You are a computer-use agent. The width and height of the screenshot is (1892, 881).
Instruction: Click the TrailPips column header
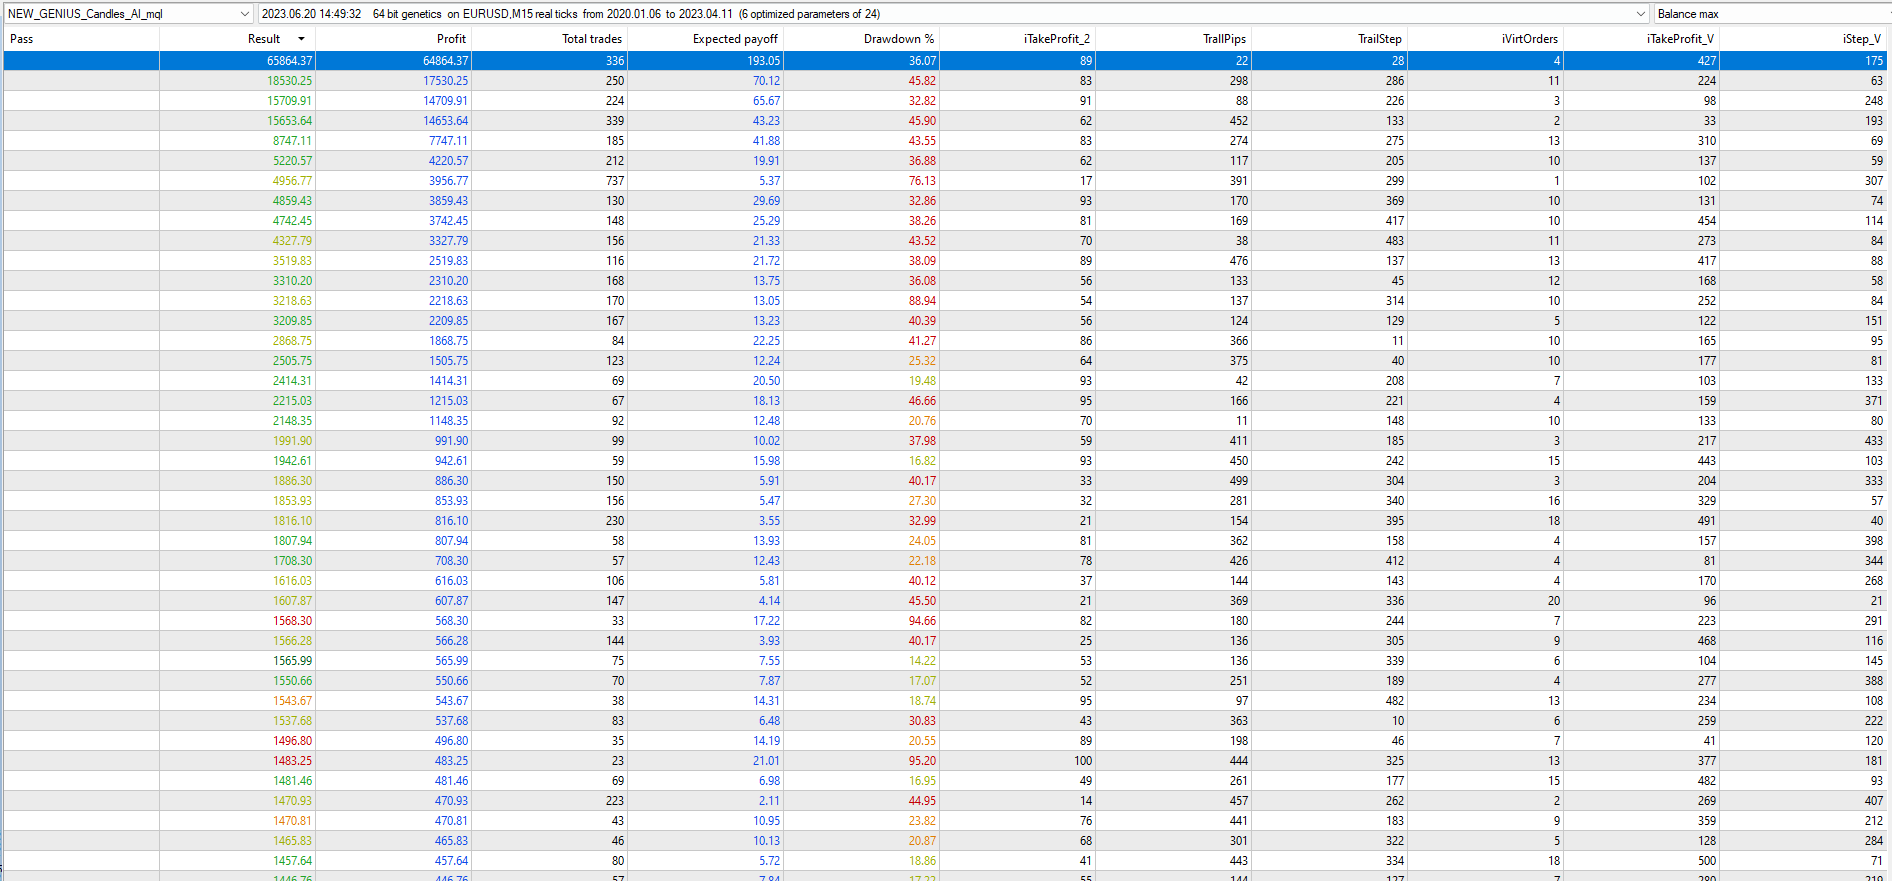click(x=1224, y=39)
